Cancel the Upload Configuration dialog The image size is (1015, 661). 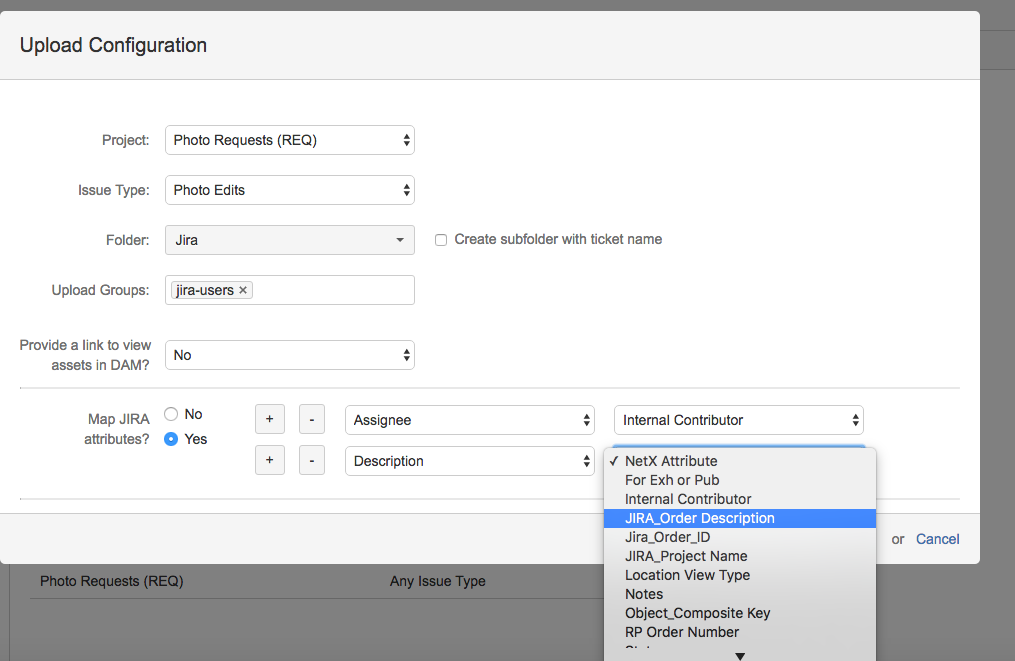click(937, 539)
